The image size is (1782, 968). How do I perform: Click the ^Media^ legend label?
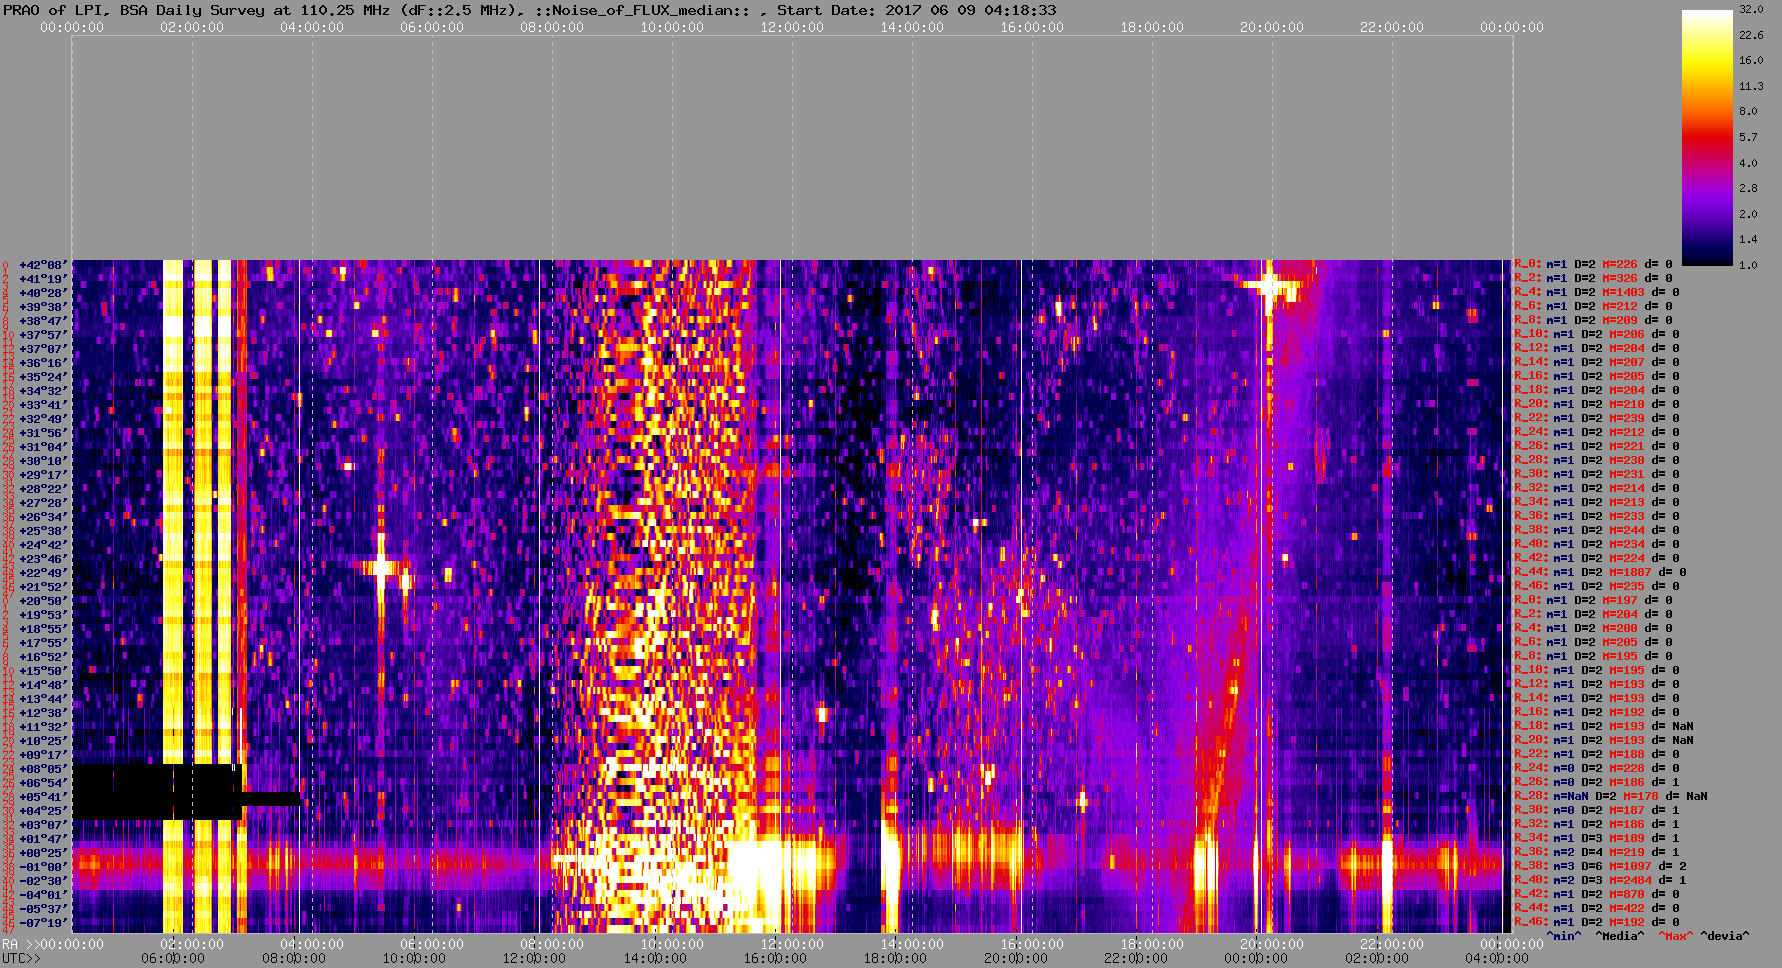tap(1619, 937)
